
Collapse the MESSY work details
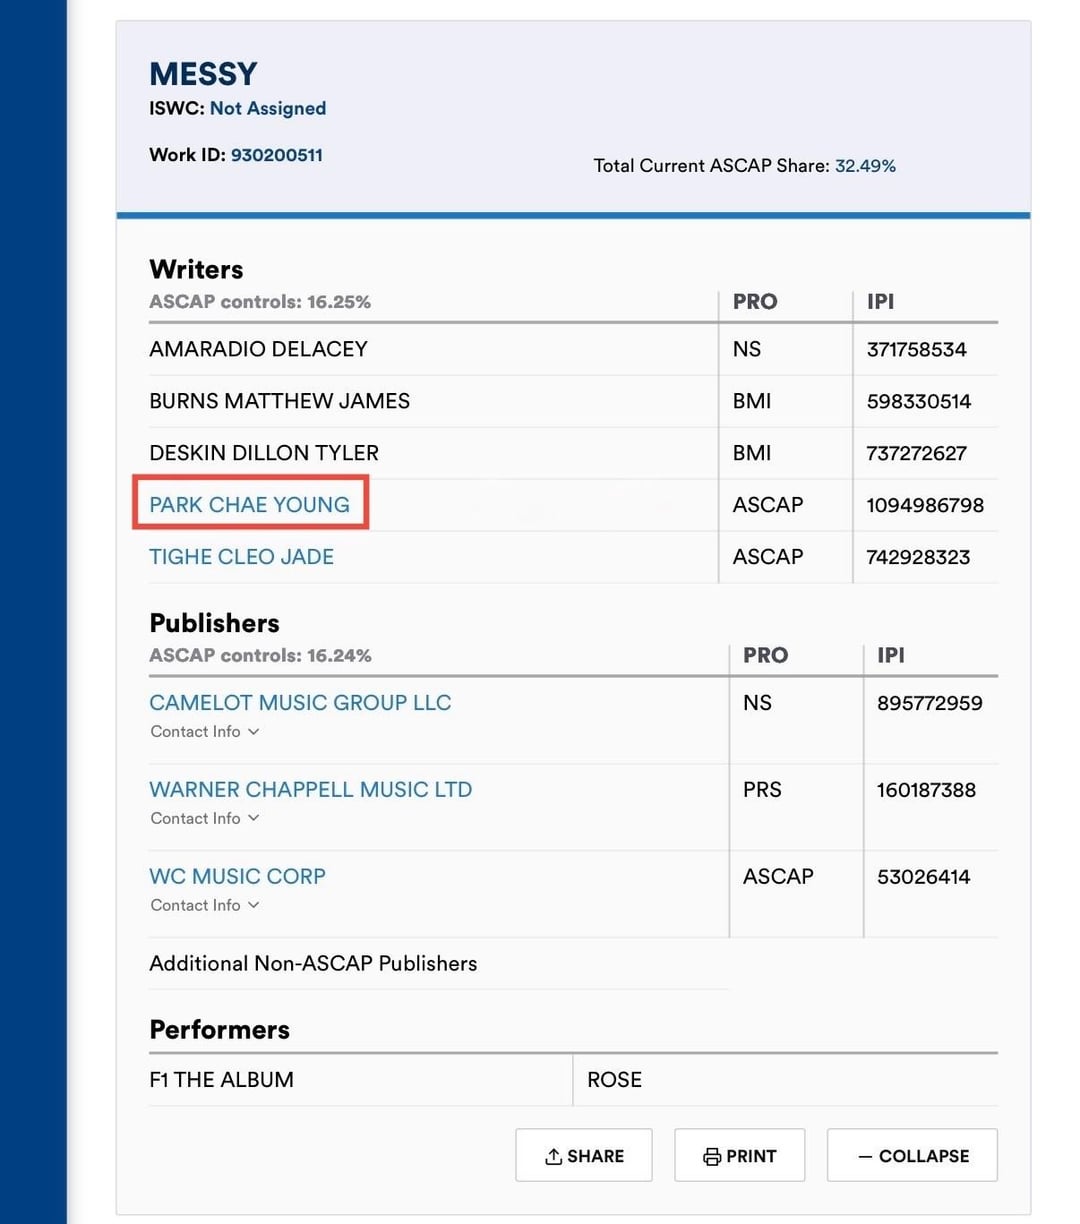(912, 1156)
